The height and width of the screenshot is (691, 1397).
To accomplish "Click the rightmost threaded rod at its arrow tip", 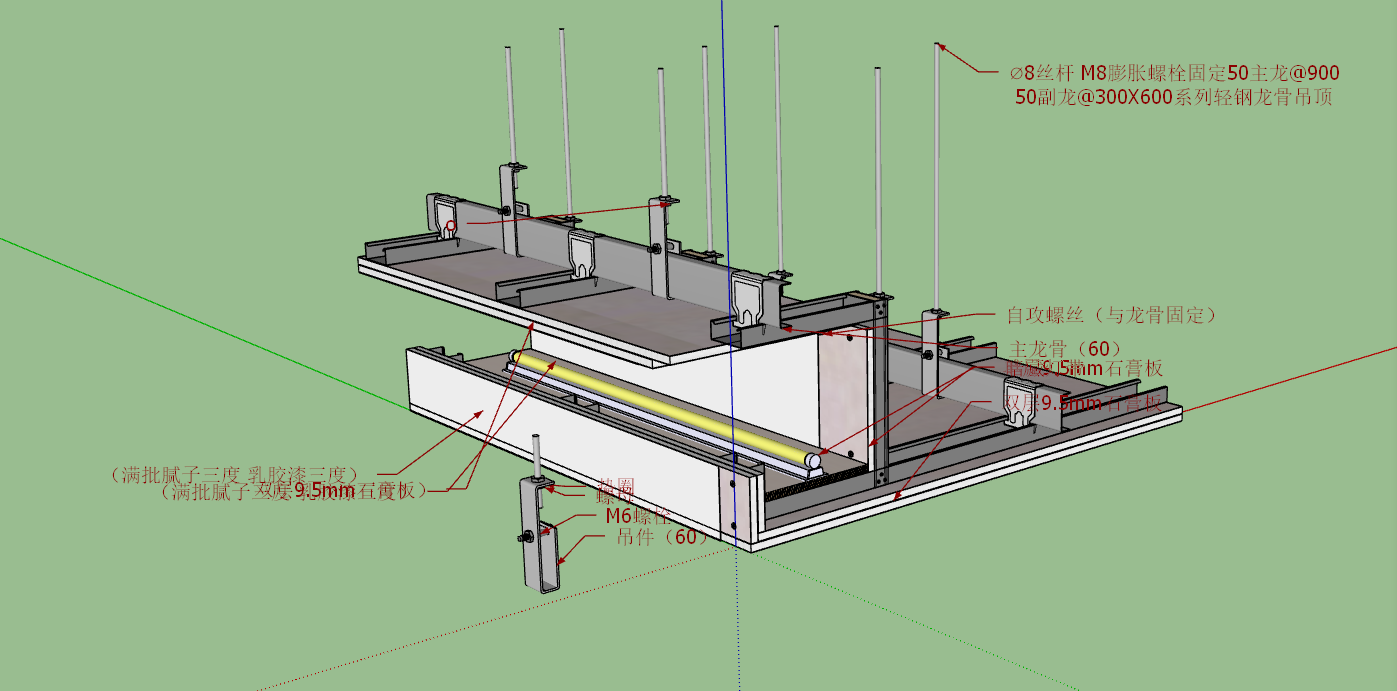I will [938, 45].
